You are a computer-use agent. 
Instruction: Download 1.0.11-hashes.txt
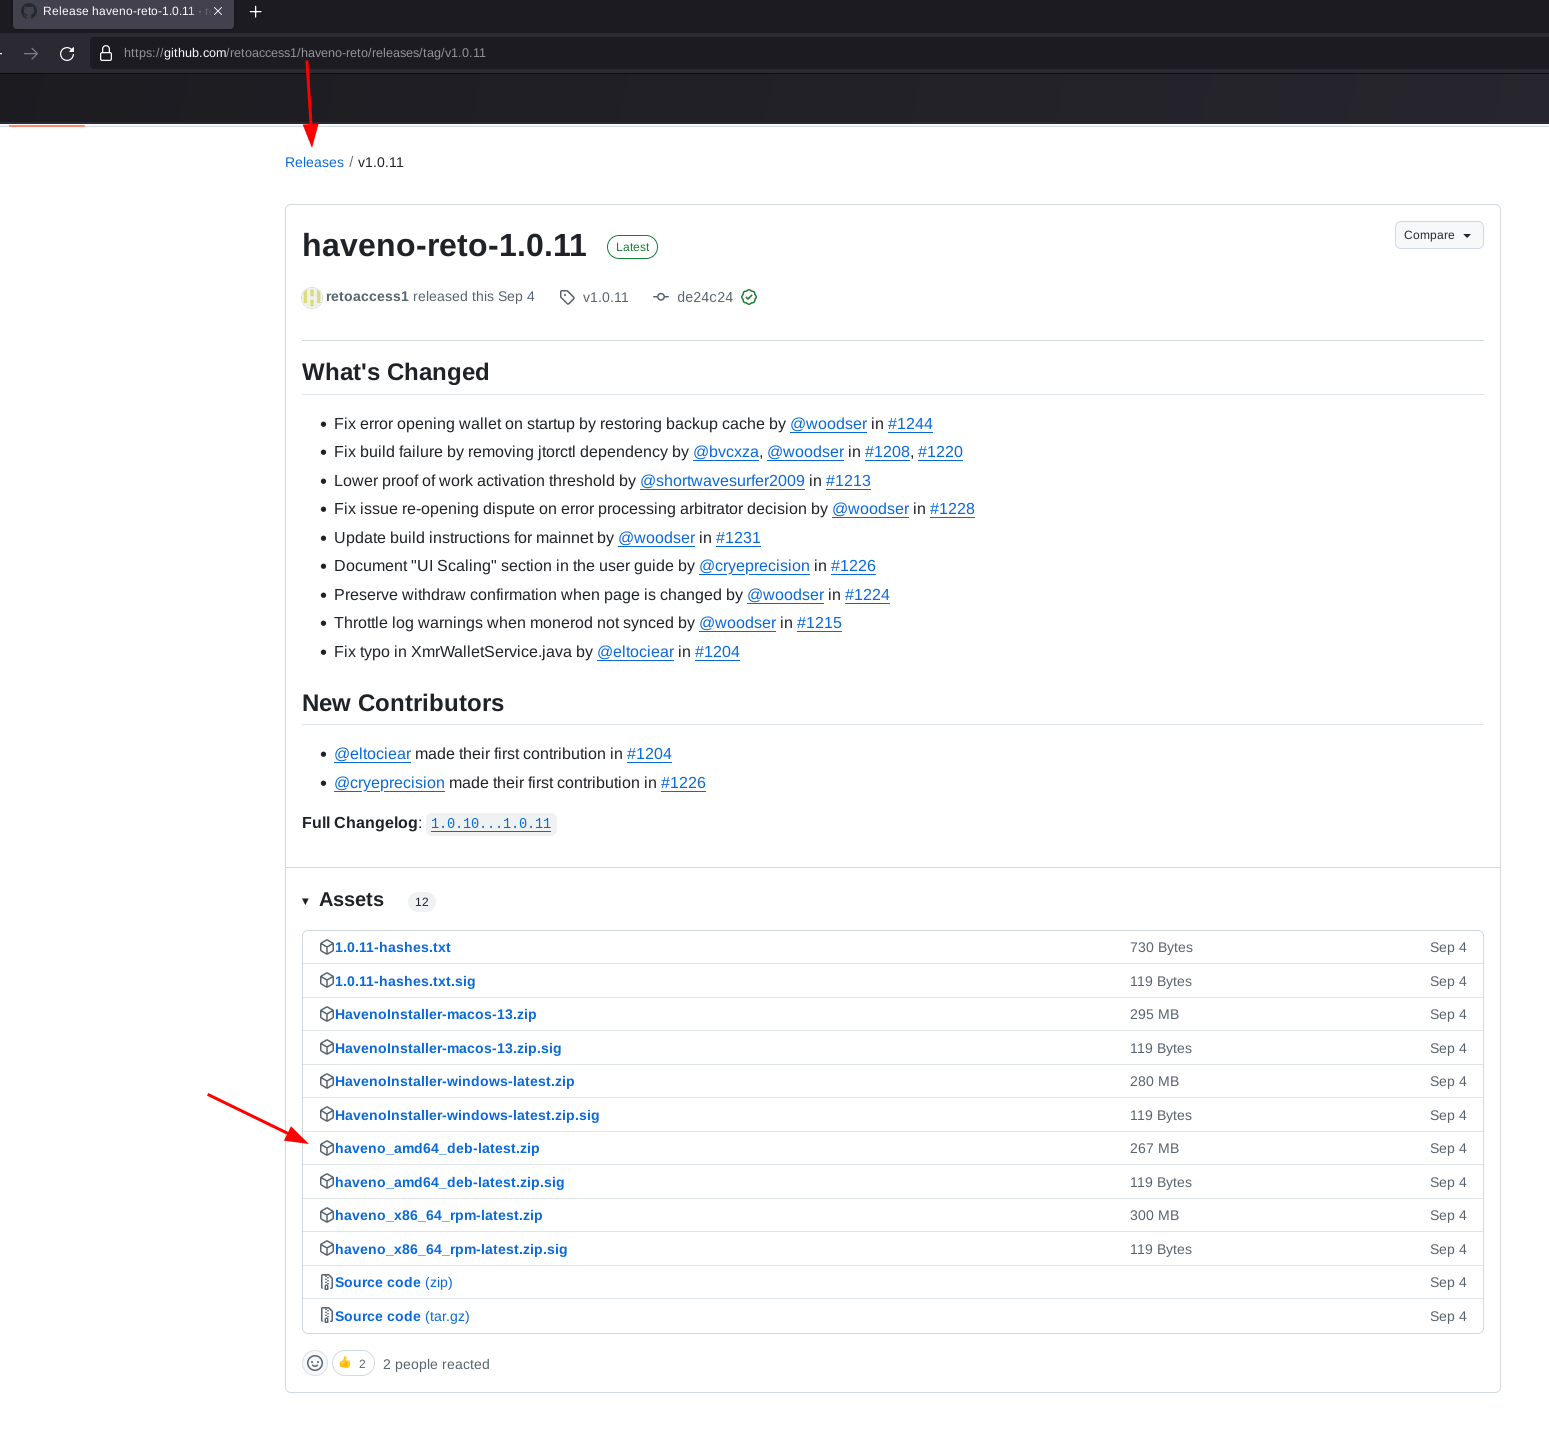(x=393, y=947)
